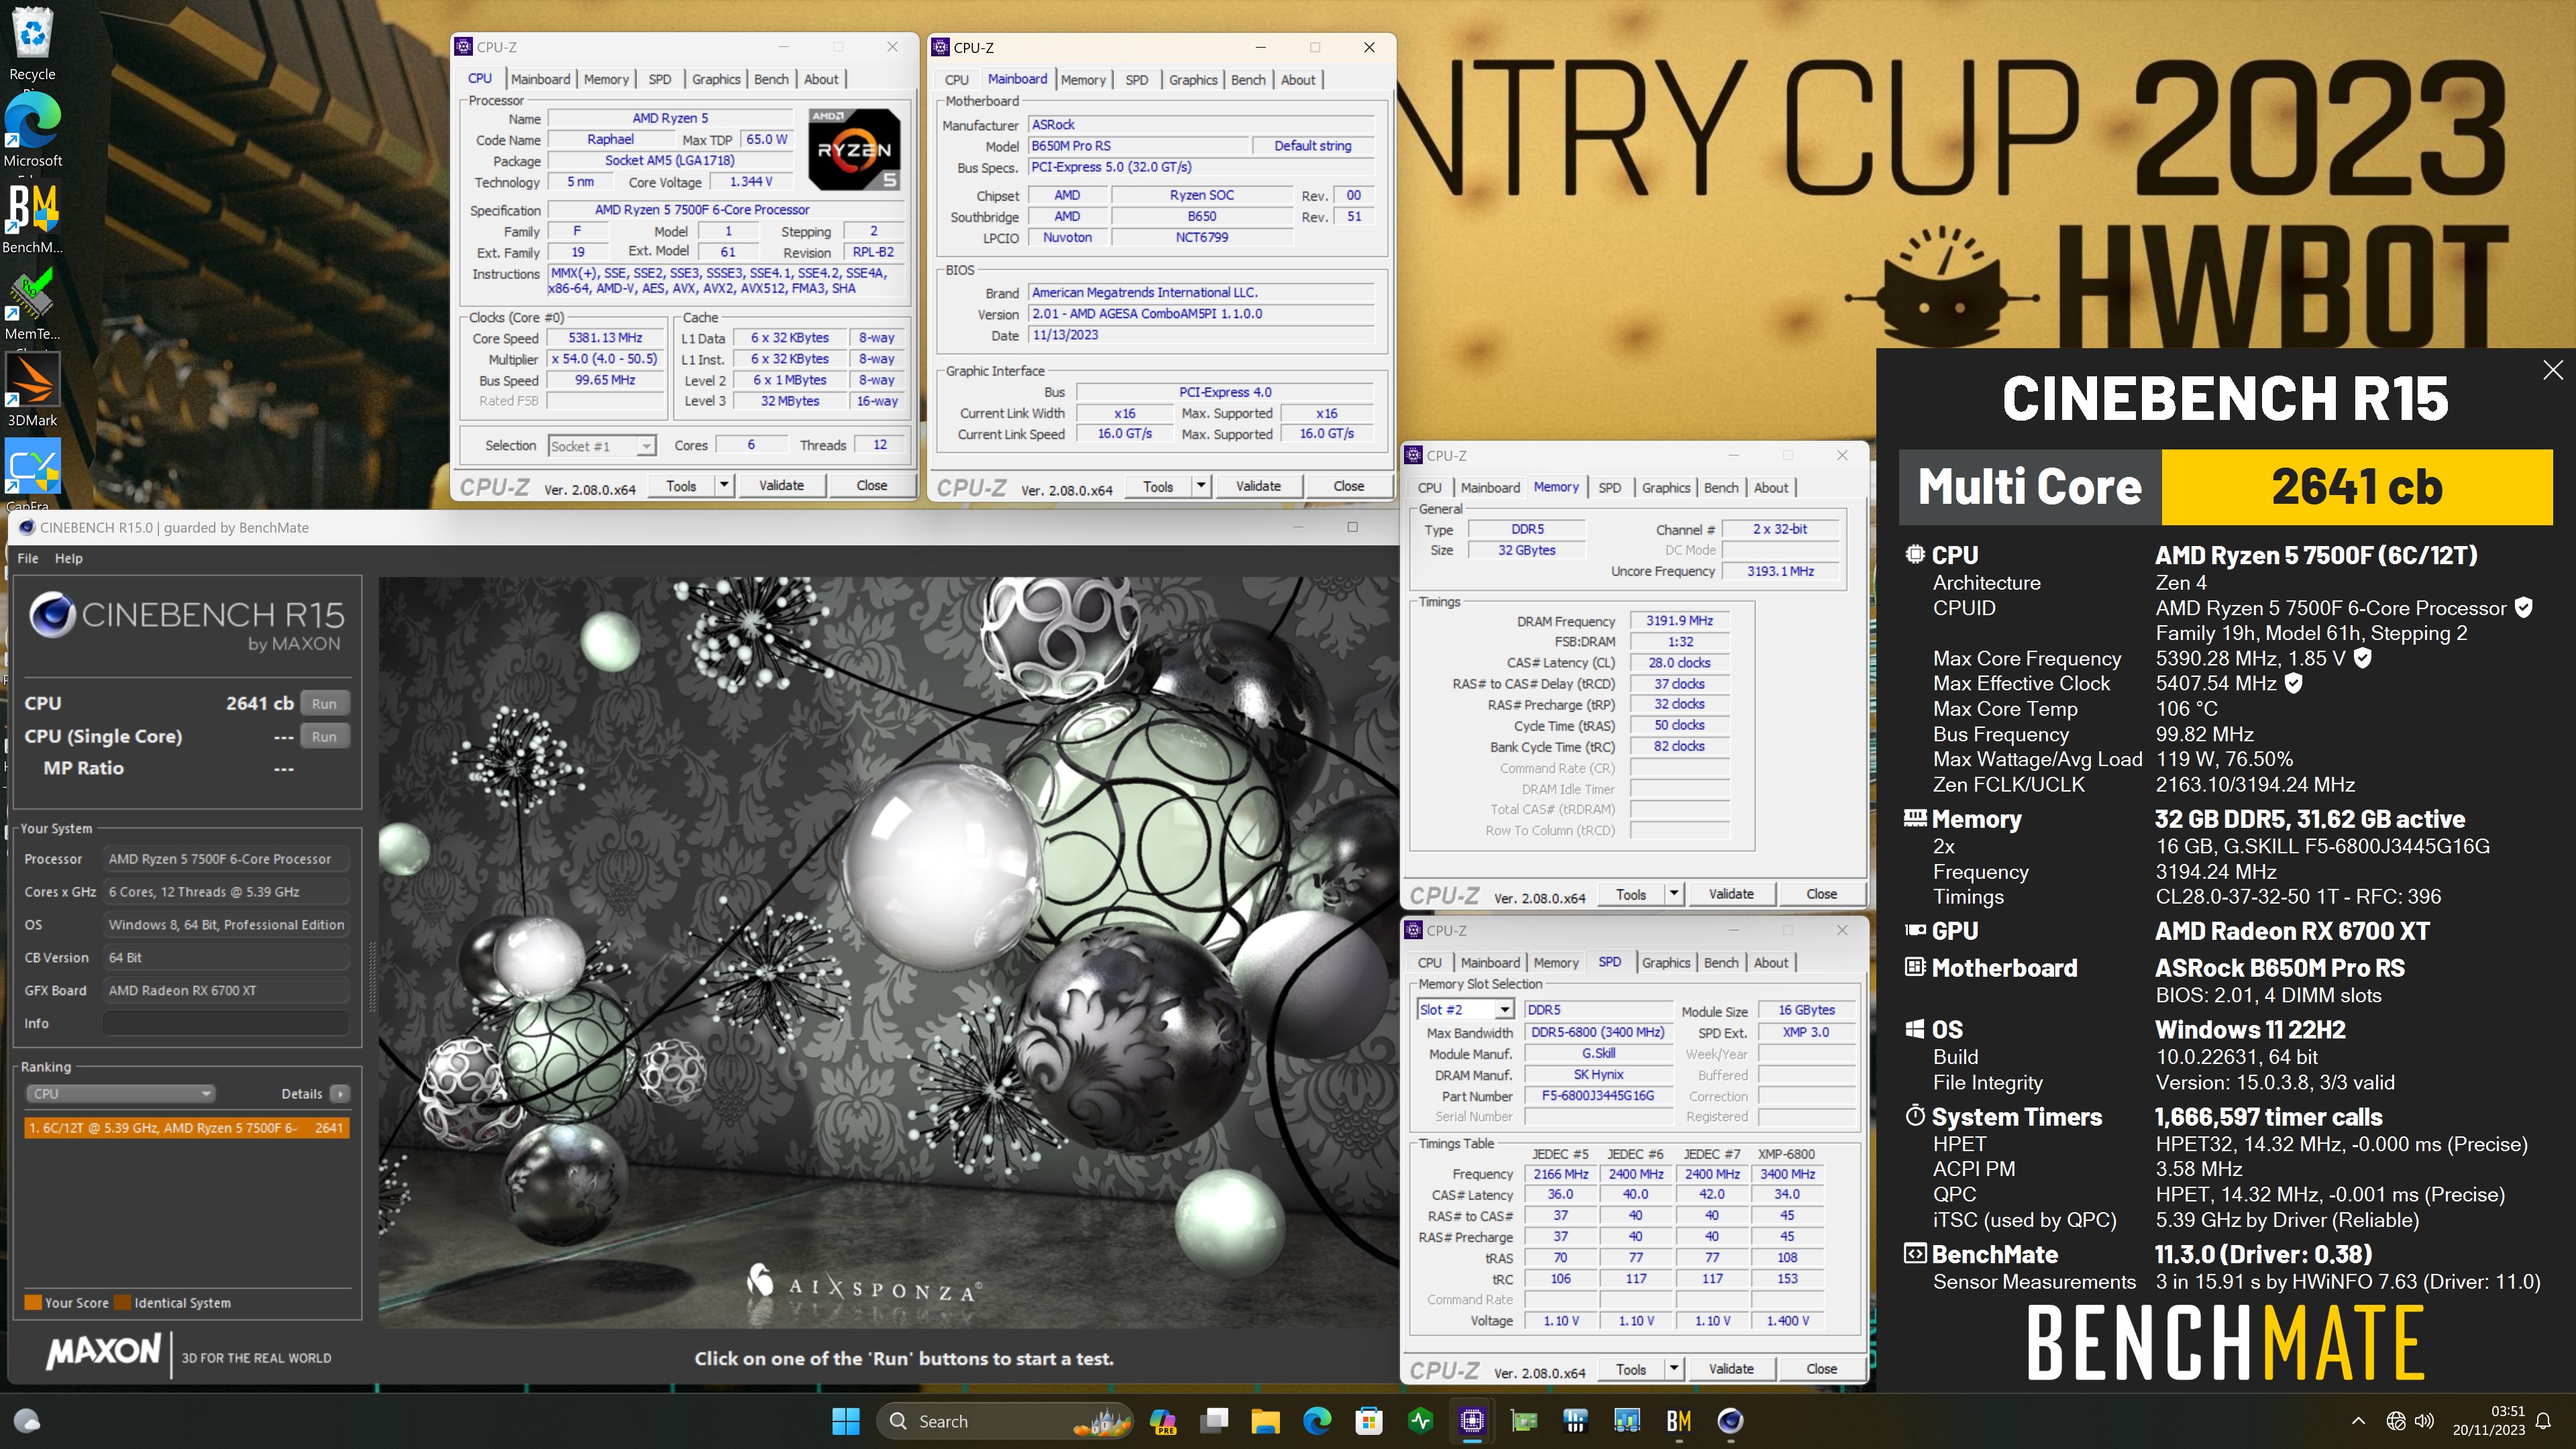The height and width of the screenshot is (1449, 2576).
Task: Click Close button in CPU-Z Memory window
Action: [x=1821, y=894]
